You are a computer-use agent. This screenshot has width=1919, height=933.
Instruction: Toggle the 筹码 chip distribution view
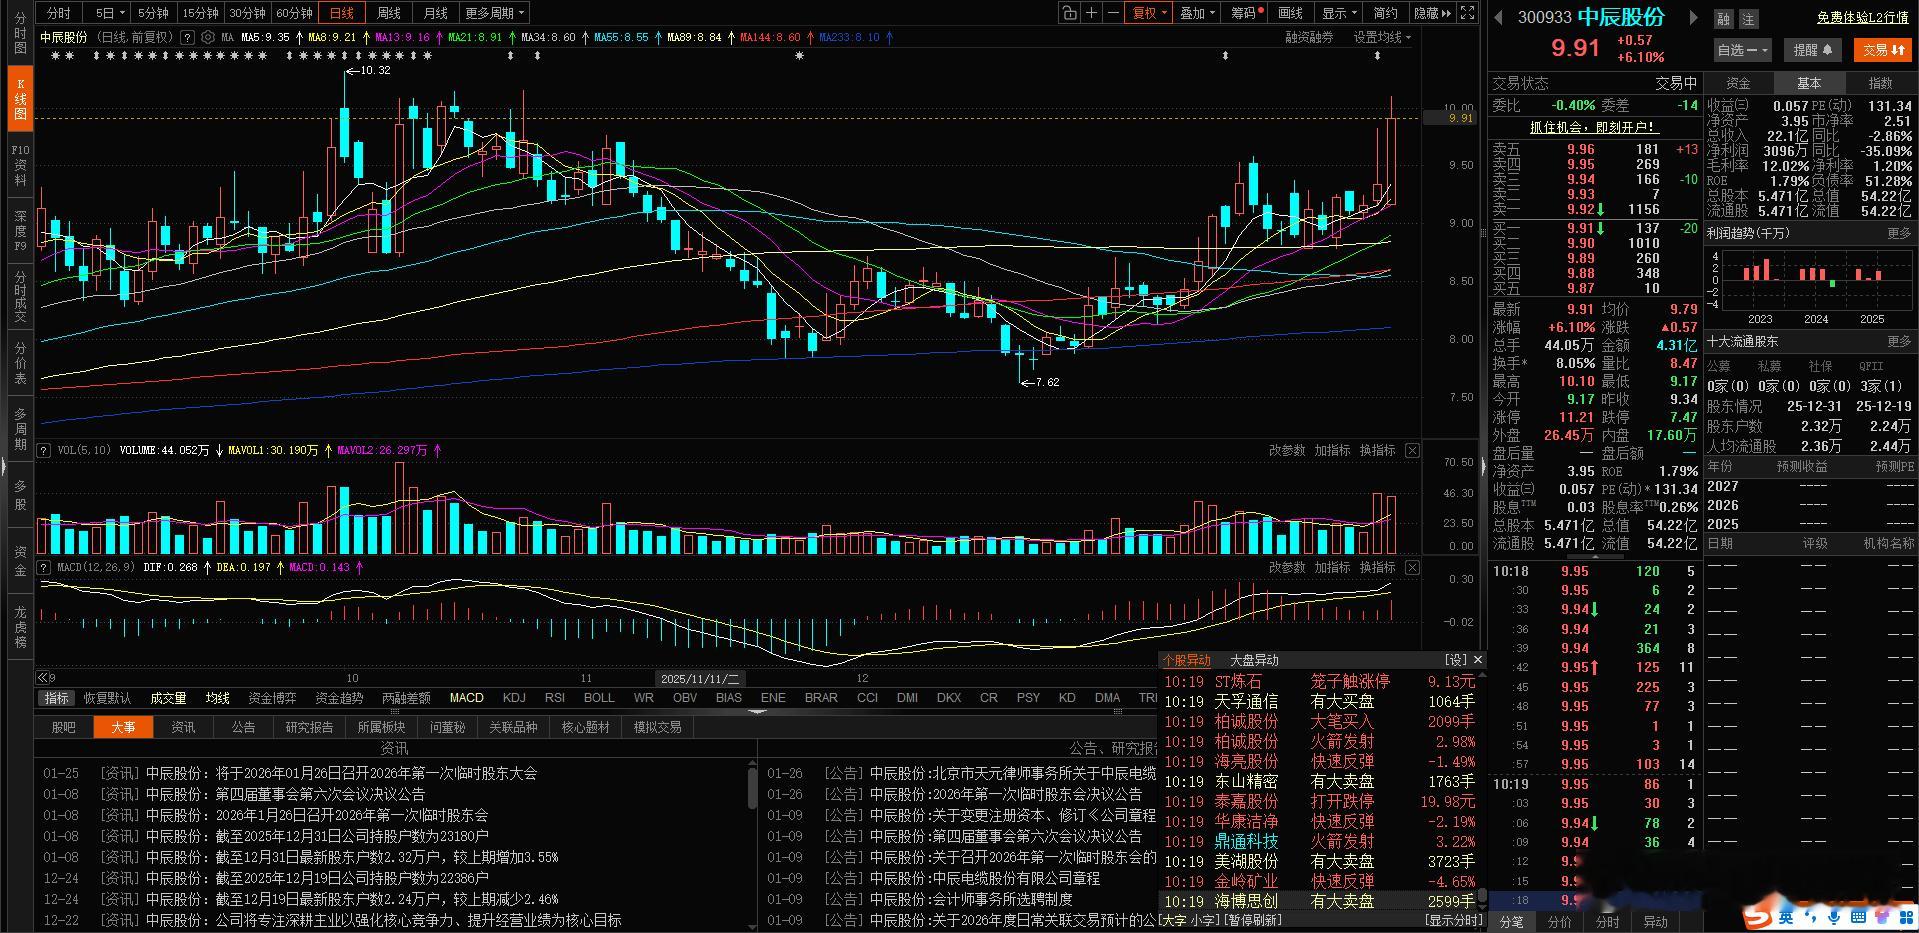(x=1246, y=13)
